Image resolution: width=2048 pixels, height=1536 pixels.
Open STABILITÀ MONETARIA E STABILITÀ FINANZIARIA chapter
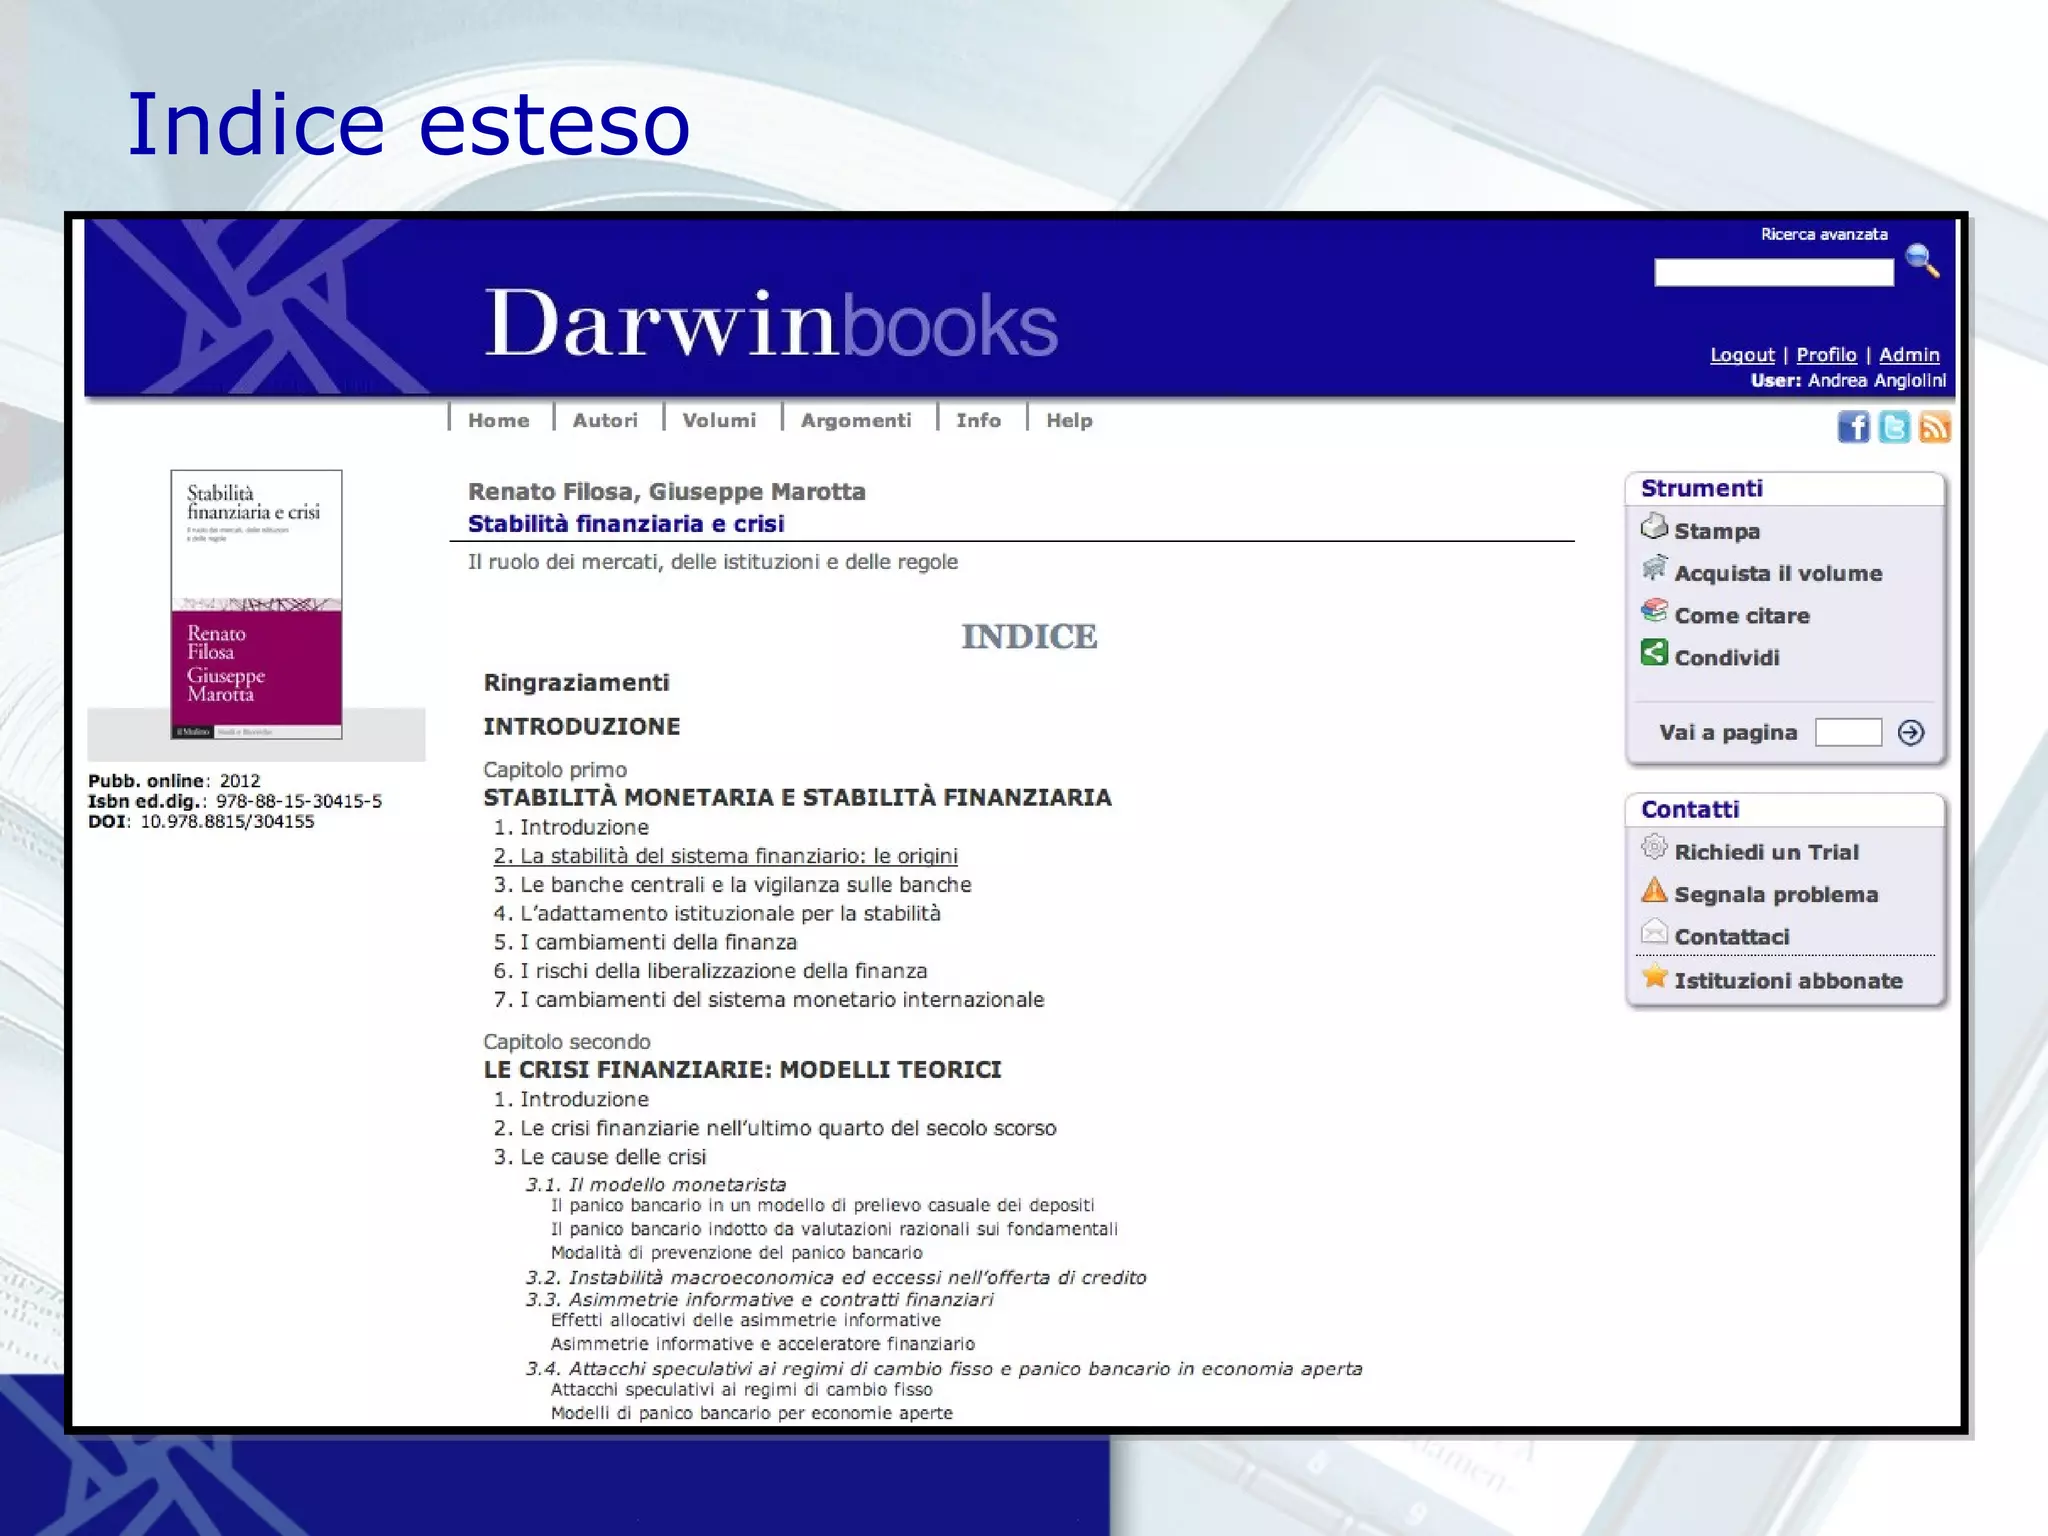(x=797, y=798)
